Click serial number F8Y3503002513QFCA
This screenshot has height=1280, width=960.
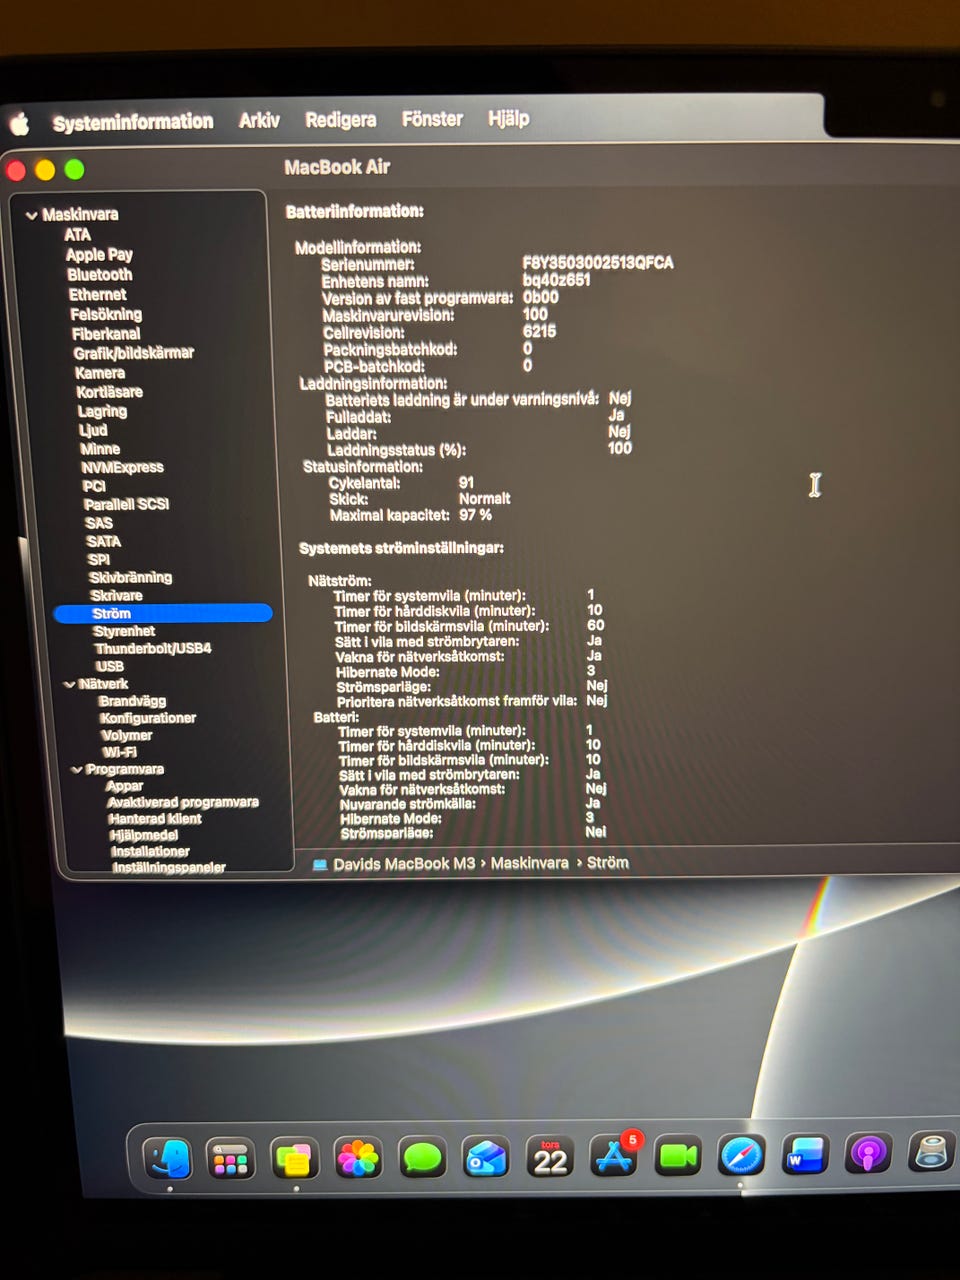598,263
